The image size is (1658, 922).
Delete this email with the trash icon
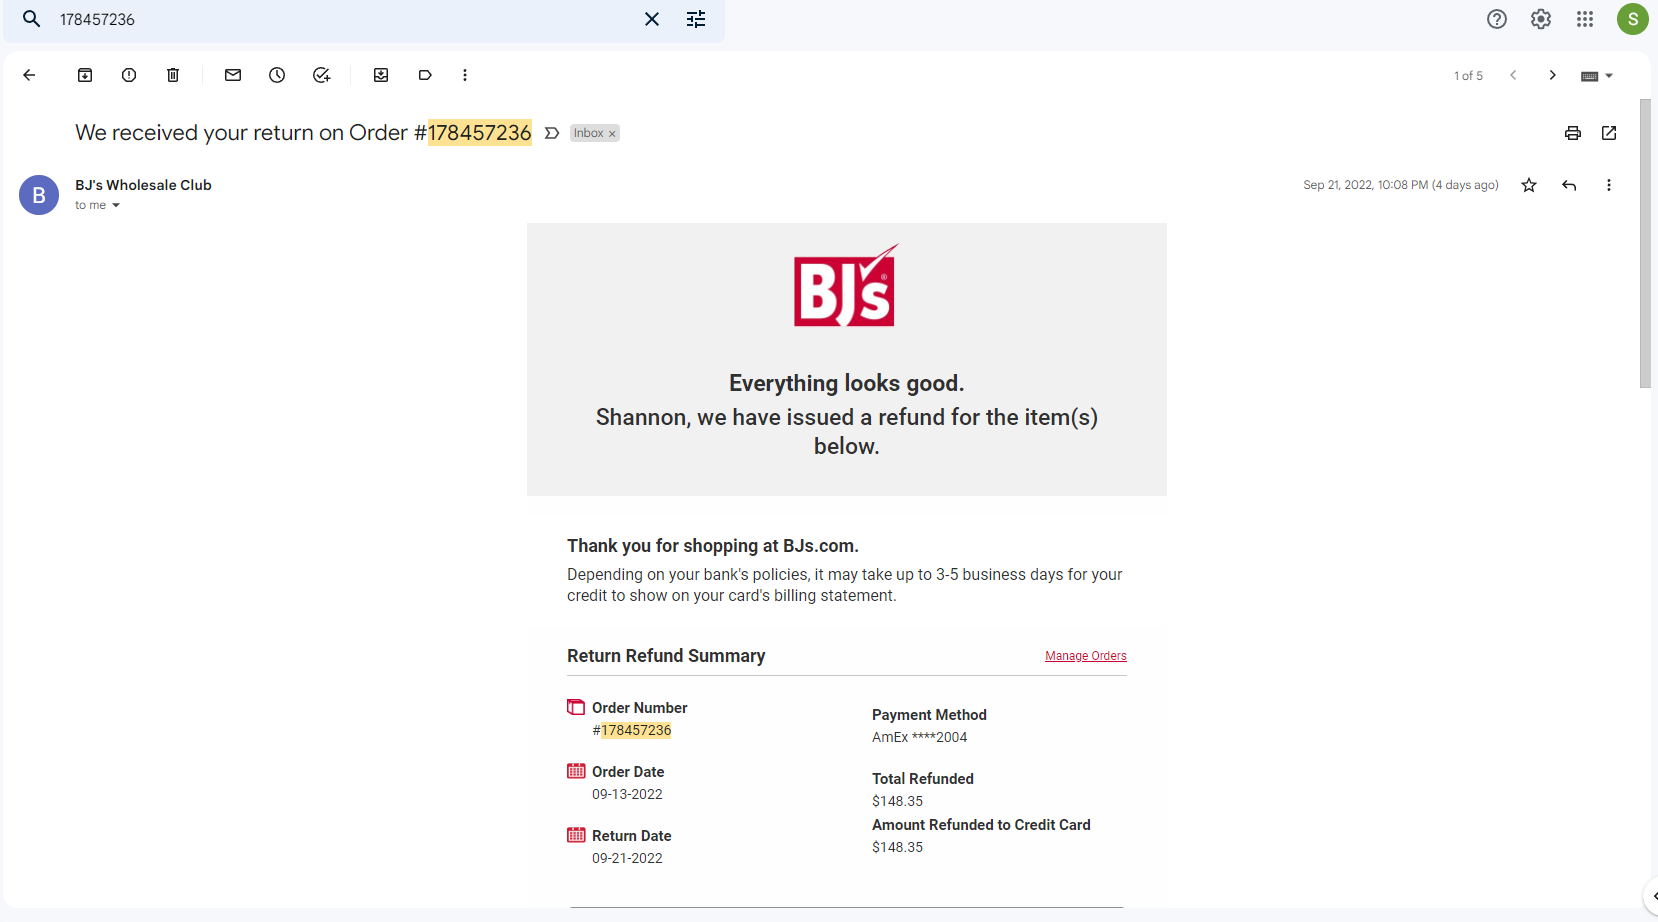coord(173,75)
